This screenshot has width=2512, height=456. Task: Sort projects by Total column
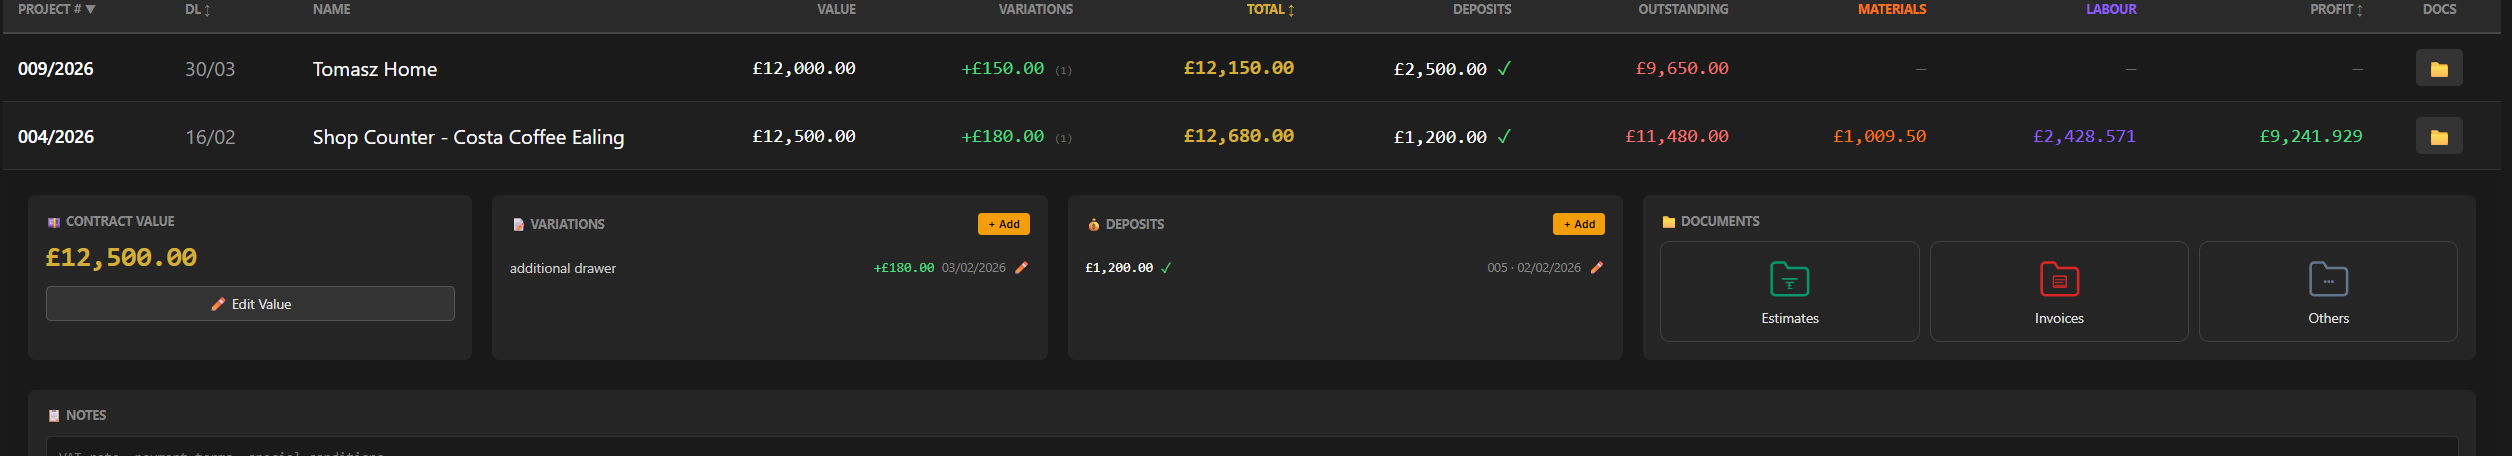[1269, 10]
